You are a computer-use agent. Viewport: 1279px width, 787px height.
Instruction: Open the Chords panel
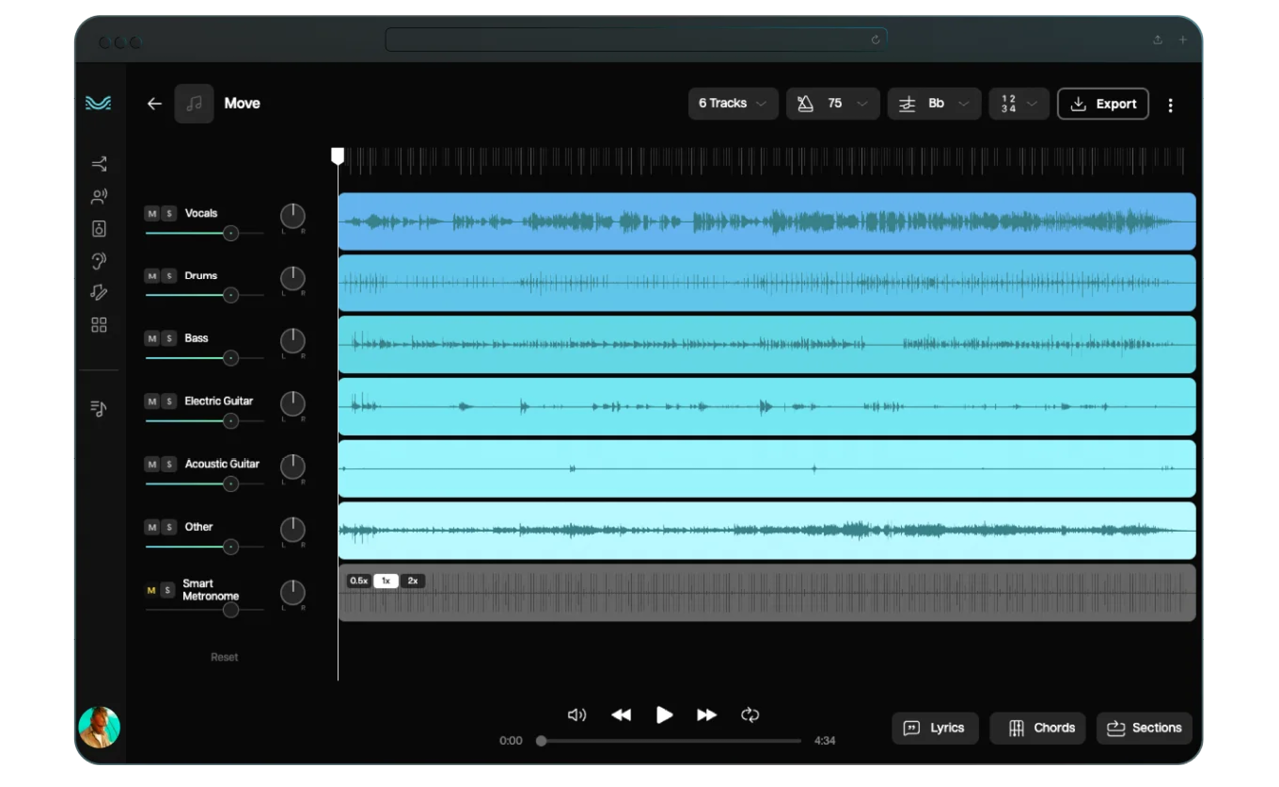[1040, 728]
